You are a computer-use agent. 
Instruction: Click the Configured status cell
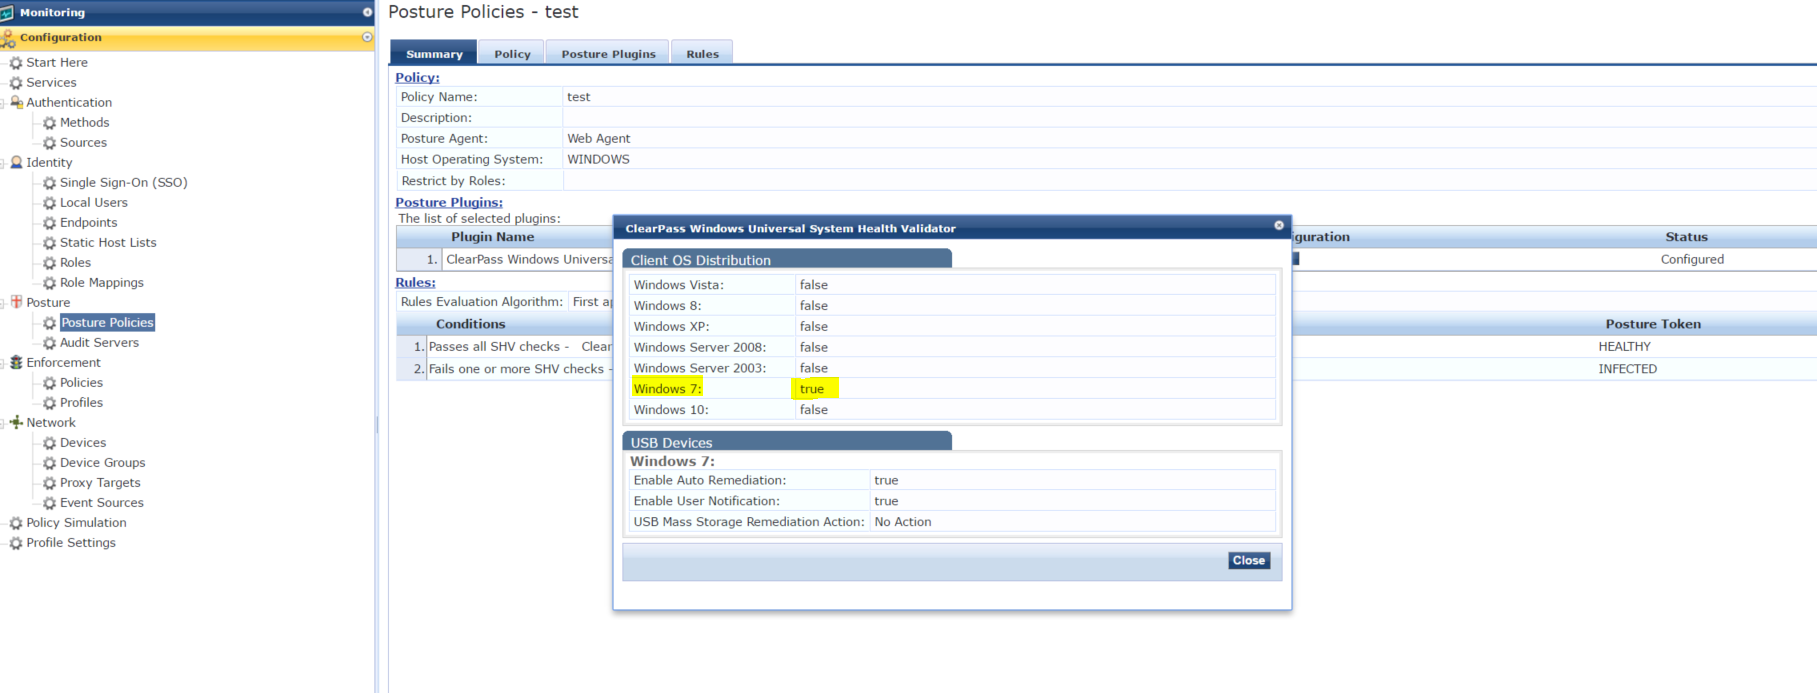click(x=1692, y=259)
